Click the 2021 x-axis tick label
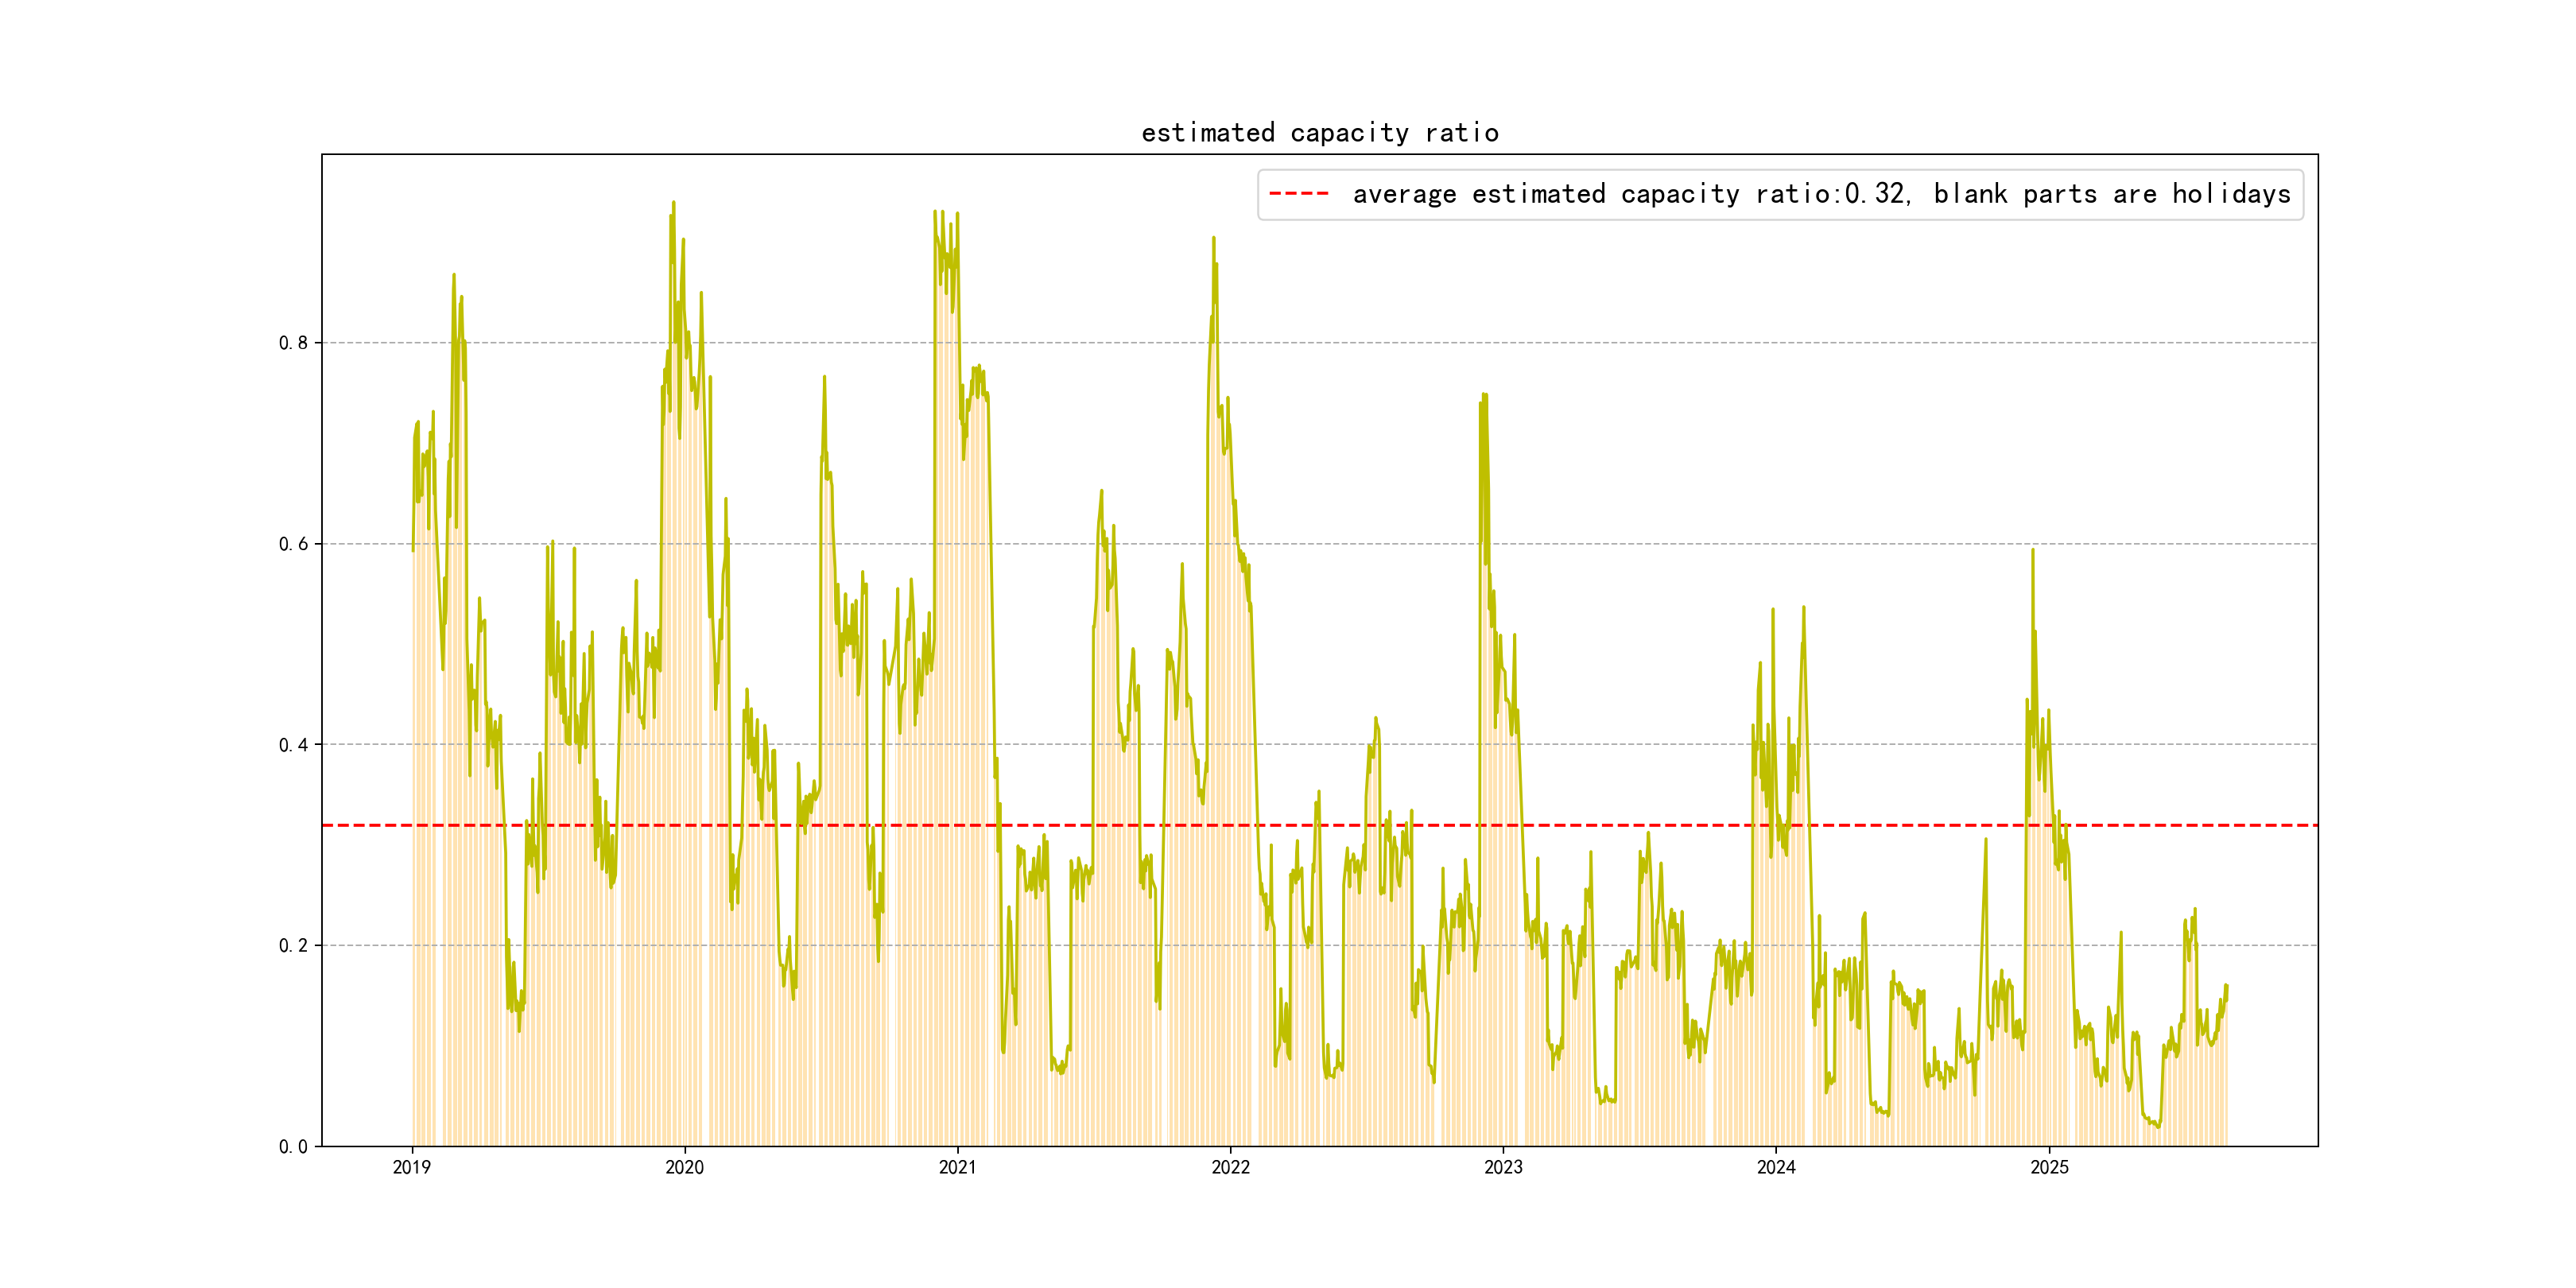2576x1288 pixels. click(958, 1167)
